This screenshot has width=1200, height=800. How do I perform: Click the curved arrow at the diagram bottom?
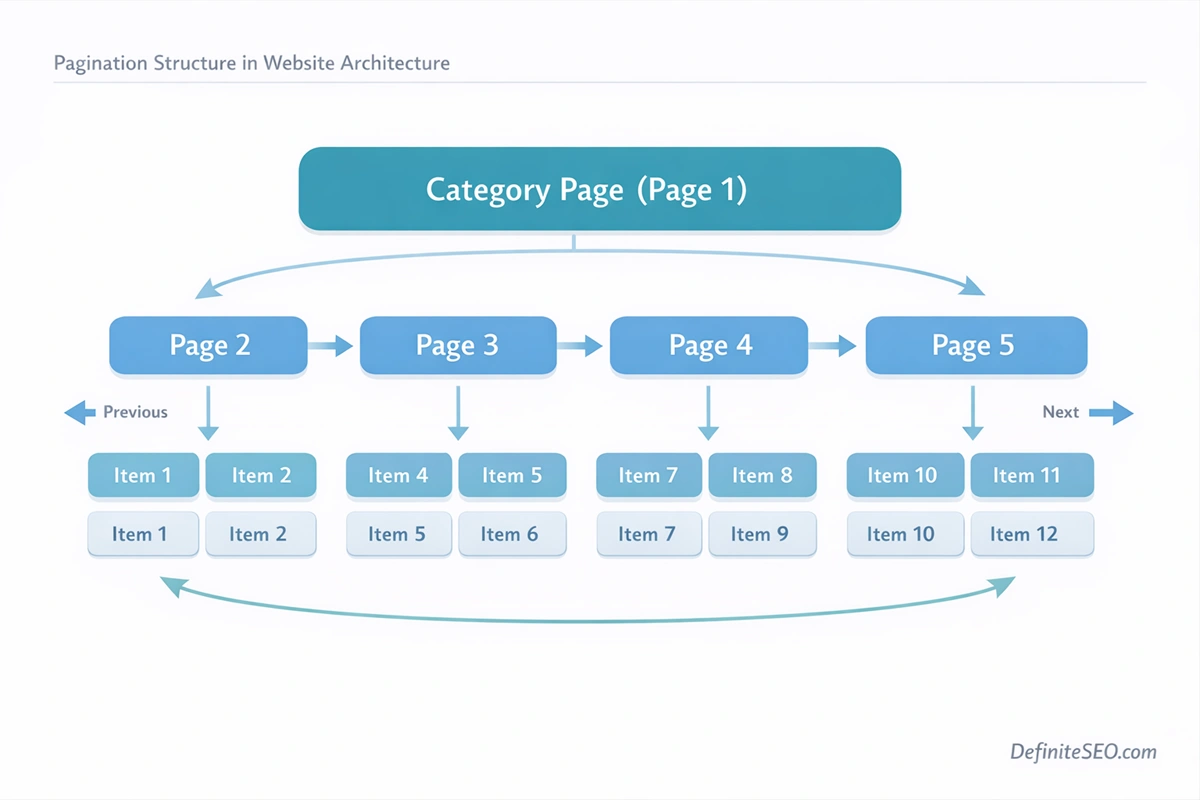point(590,615)
